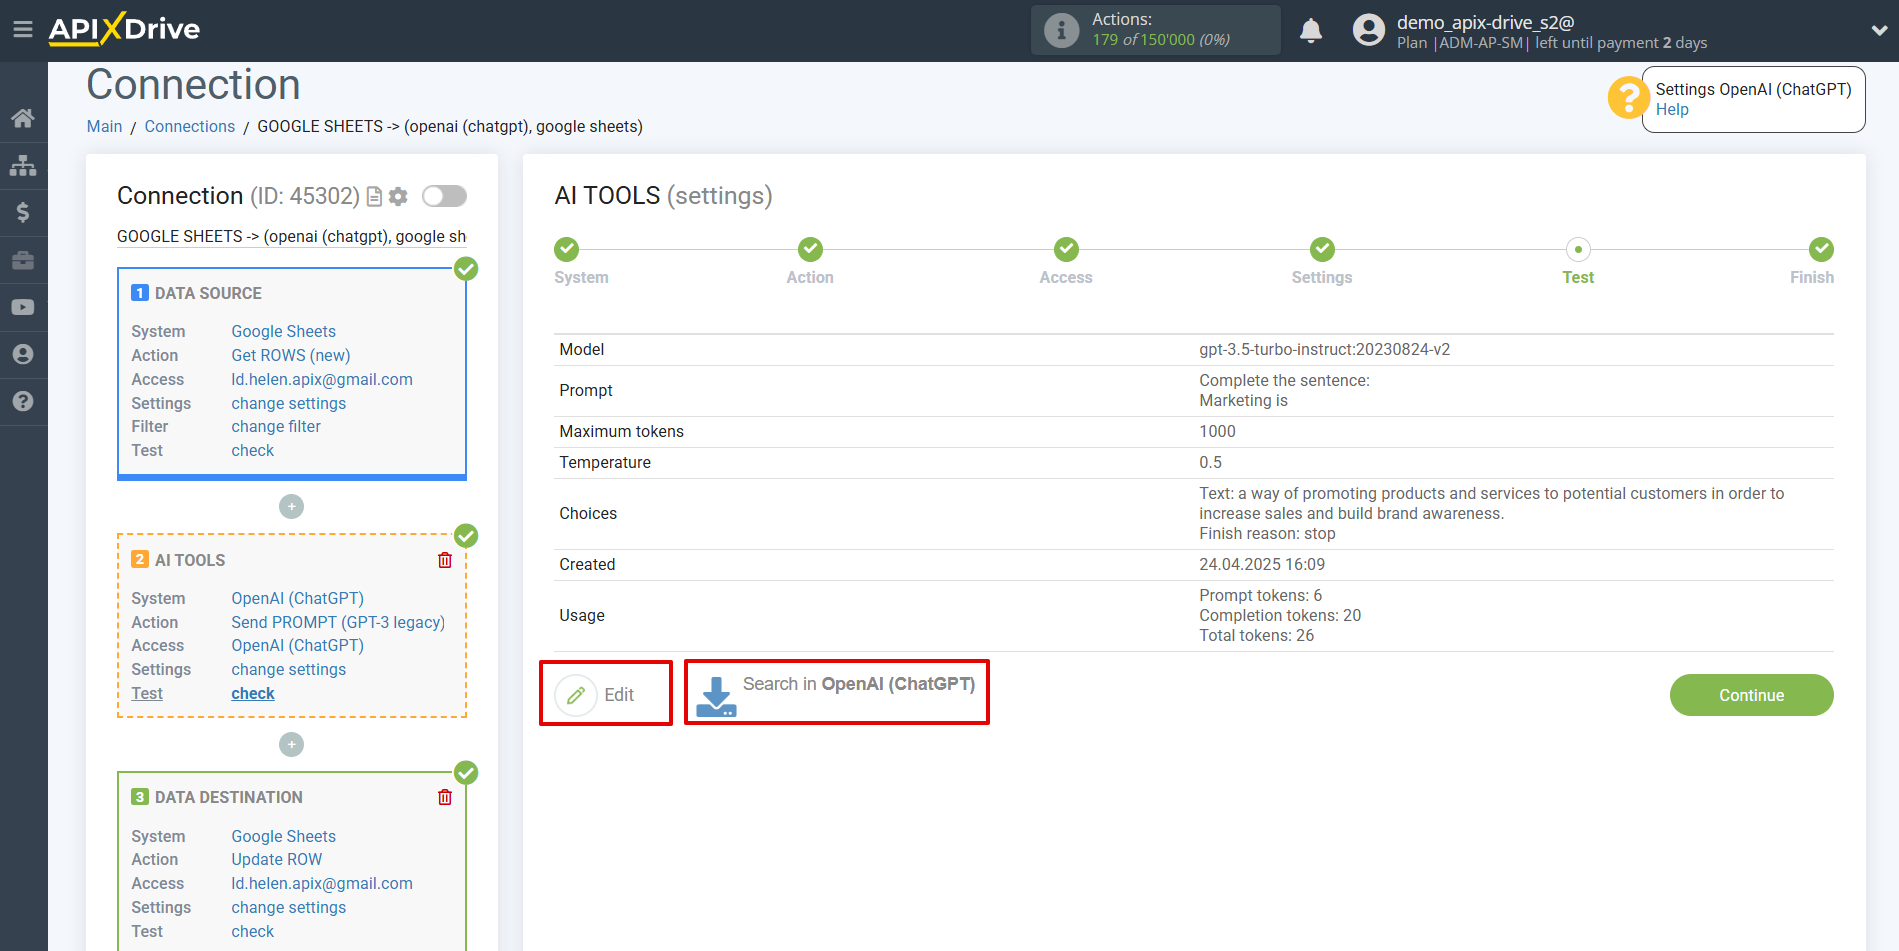Toggle the connection on/off switch
Image resolution: width=1899 pixels, height=951 pixels.
coord(444,196)
